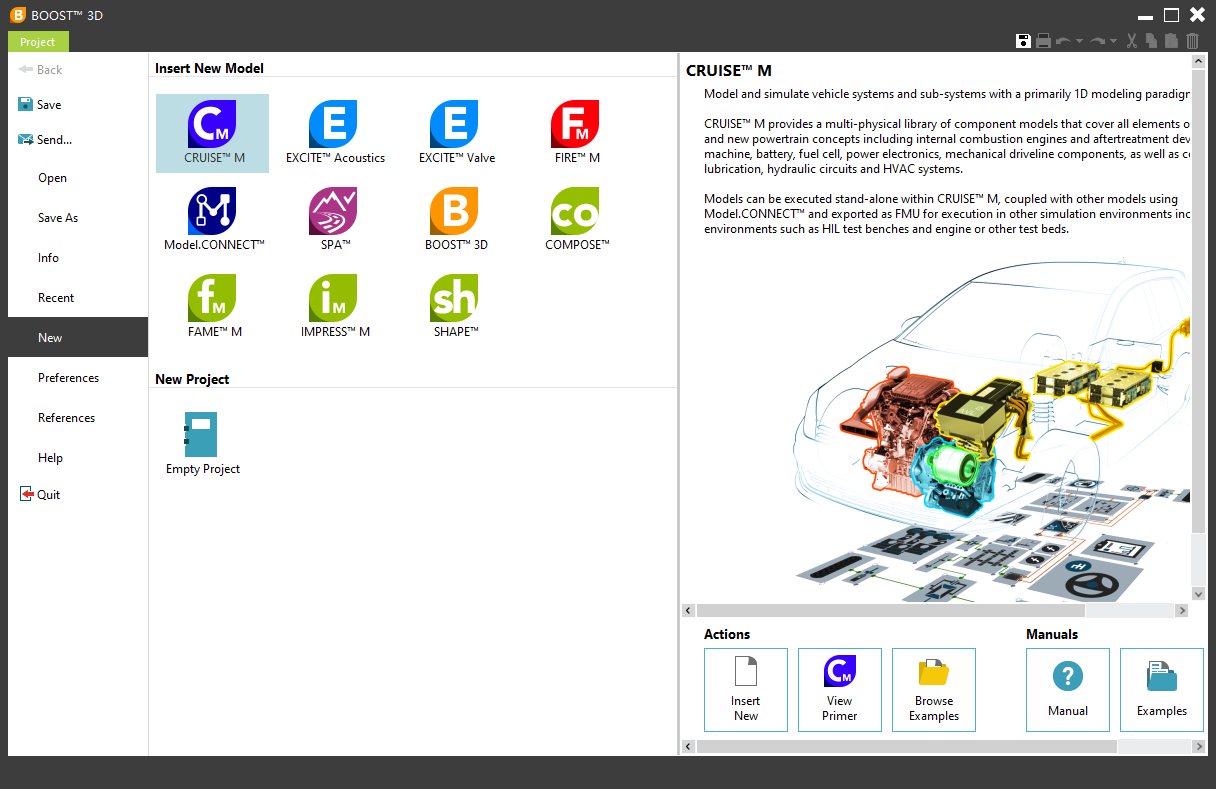Click Browse Examples button
1216x789 pixels.
coord(934,690)
